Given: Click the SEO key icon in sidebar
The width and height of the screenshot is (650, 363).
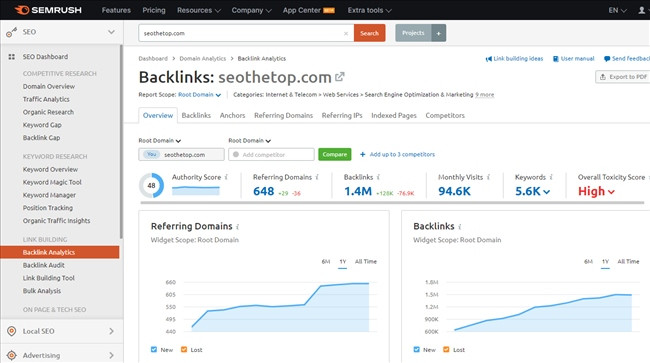Looking at the screenshot, I should pyautogui.click(x=12, y=32).
